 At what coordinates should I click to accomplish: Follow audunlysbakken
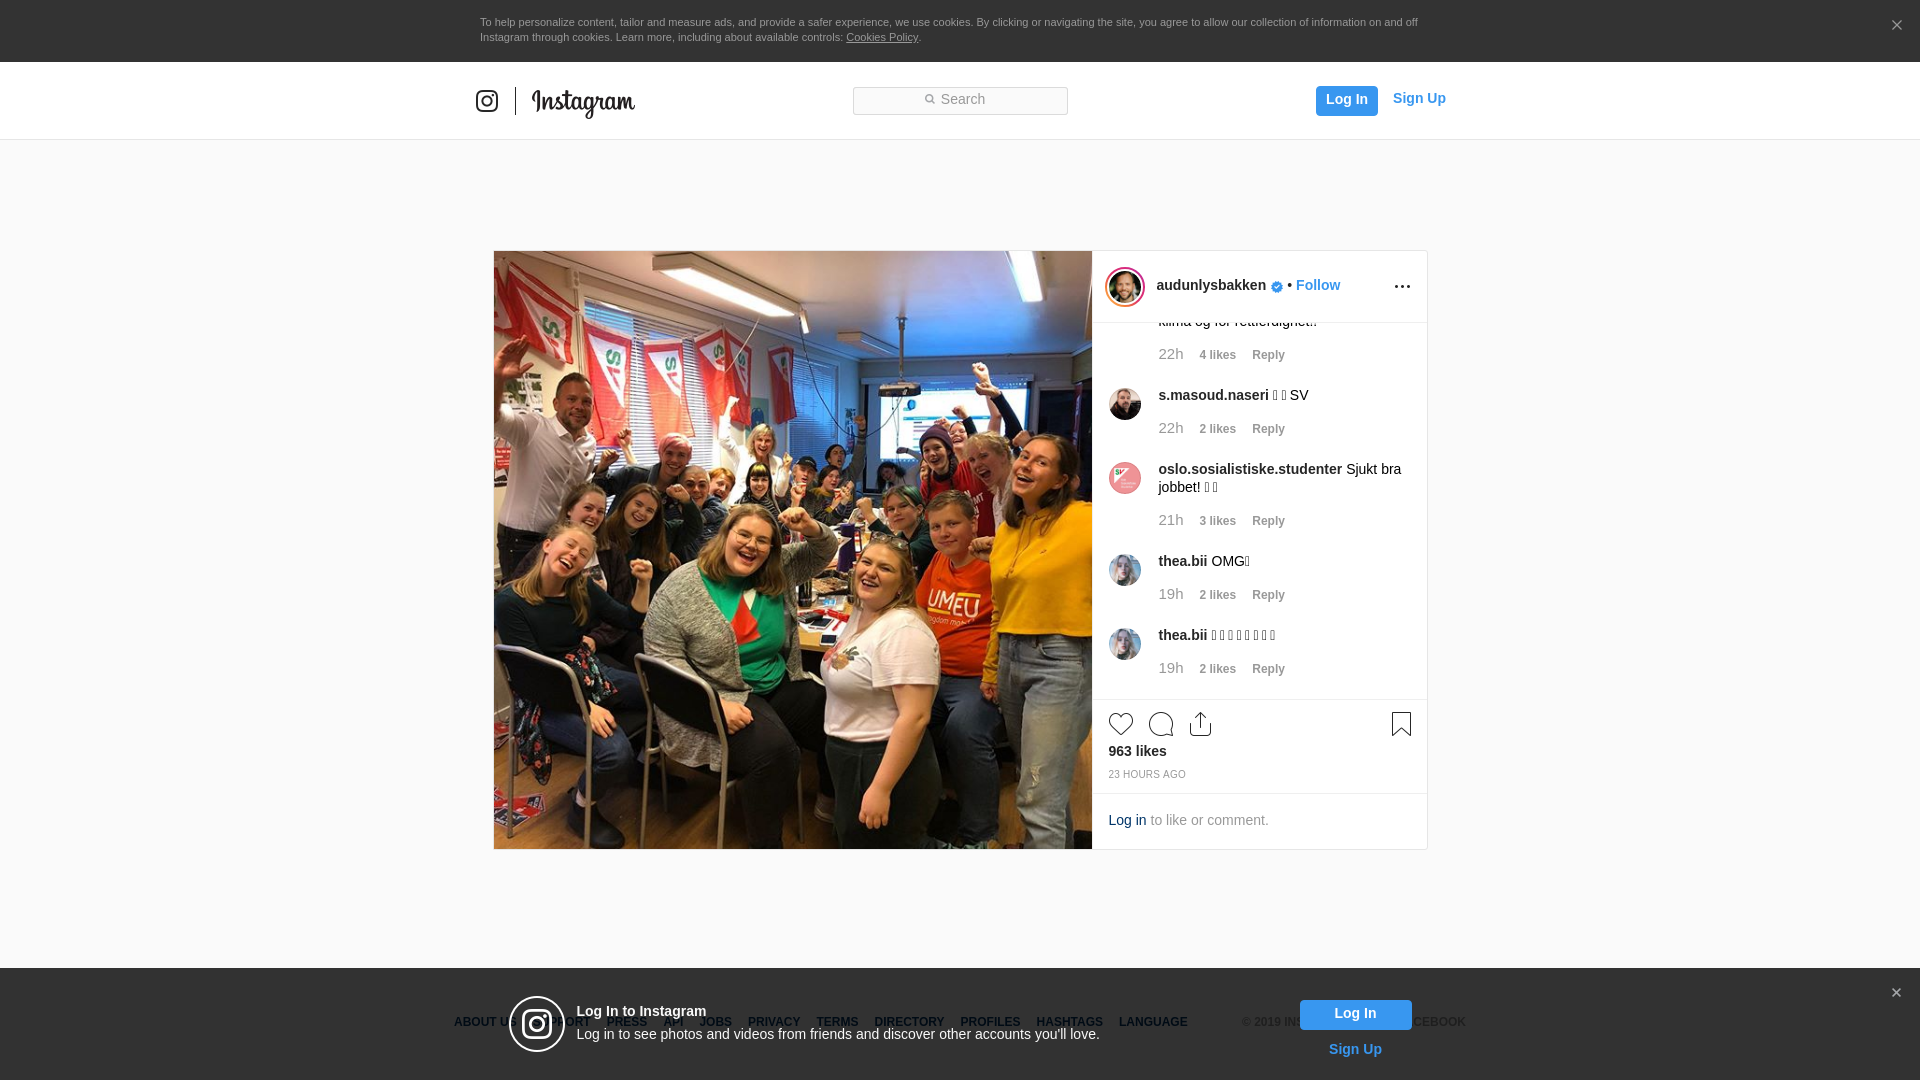pyautogui.click(x=1318, y=285)
